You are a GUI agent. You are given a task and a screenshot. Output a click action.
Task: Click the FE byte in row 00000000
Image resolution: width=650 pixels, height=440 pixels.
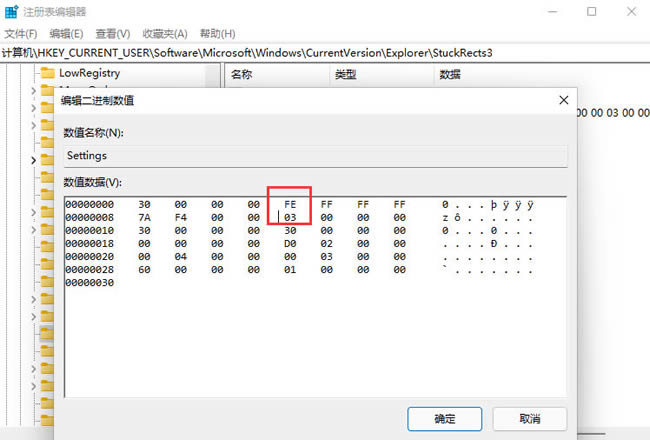tap(290, 204)
